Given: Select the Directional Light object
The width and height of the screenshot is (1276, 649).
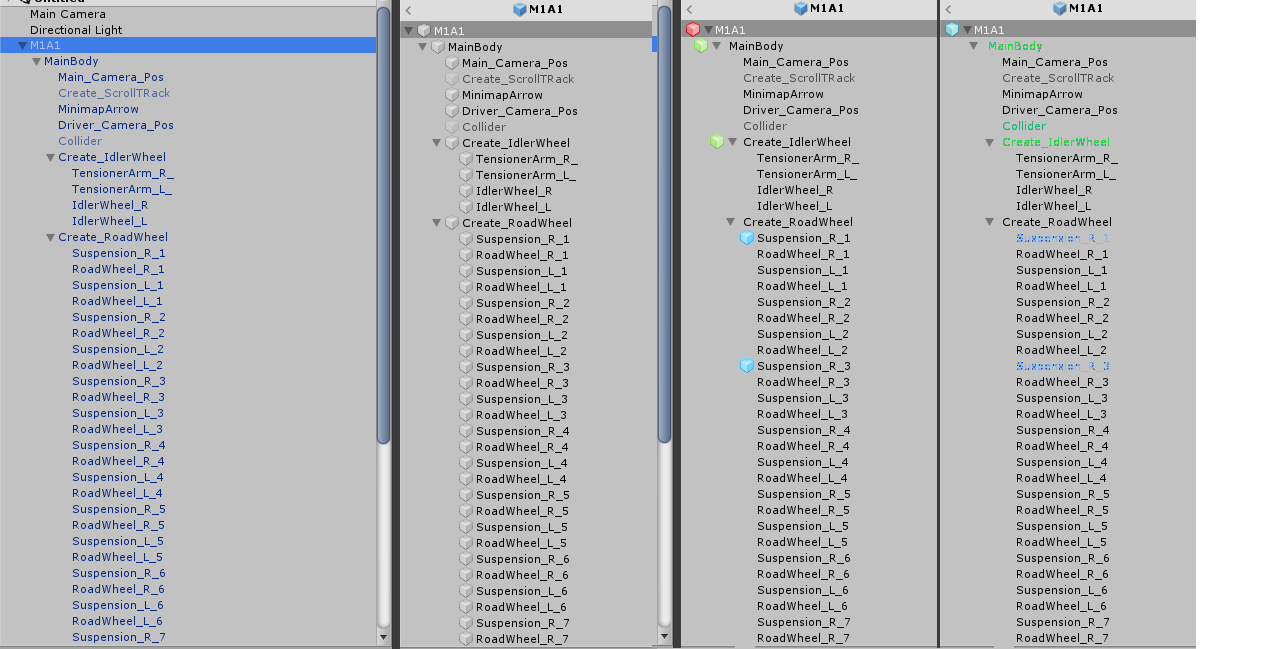Looking at the screenshot, I should point(75,29).
